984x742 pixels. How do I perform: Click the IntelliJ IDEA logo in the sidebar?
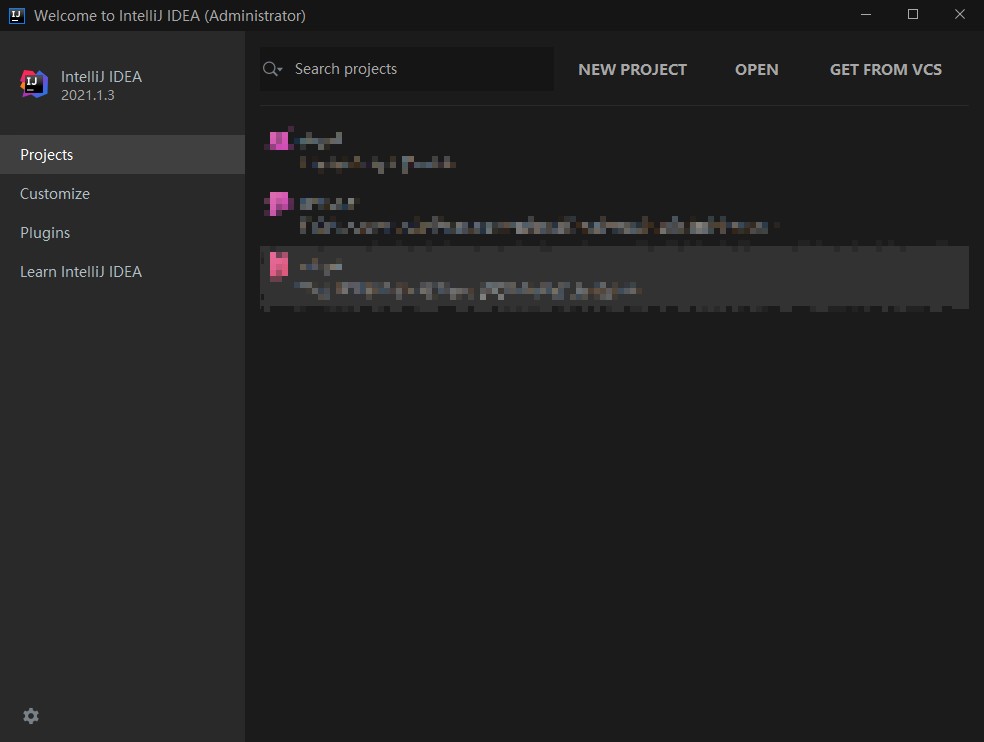(x=35, y=84)
